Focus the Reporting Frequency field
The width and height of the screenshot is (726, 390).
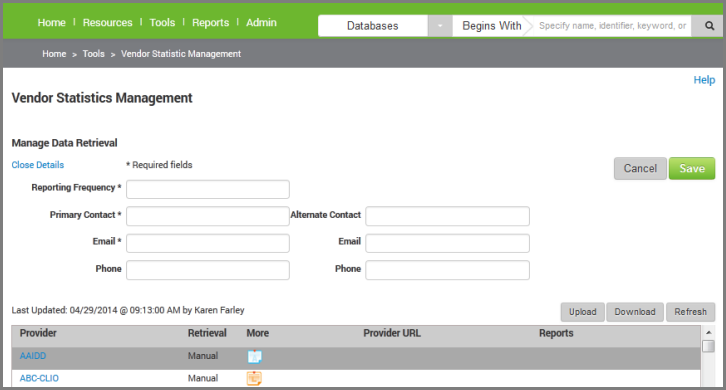pyautogui.click(x=208, y=189)
